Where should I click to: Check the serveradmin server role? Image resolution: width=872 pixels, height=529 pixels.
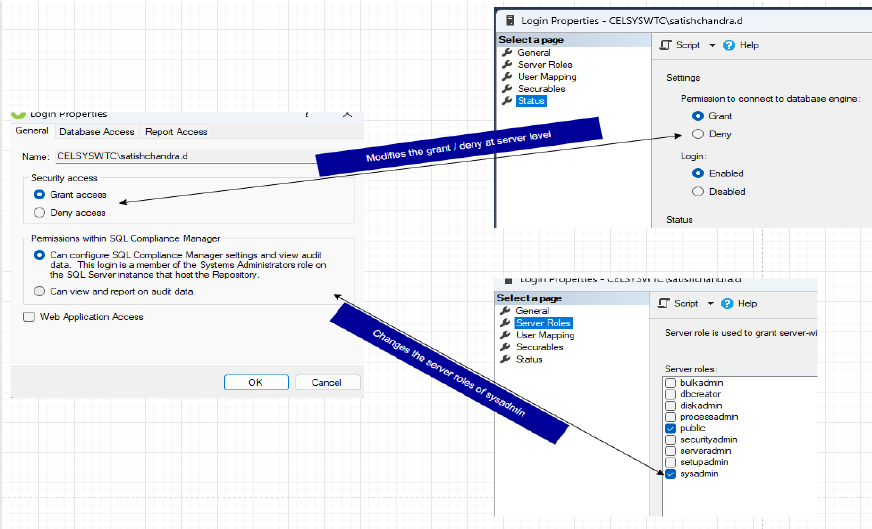click(x=671, y=451)
